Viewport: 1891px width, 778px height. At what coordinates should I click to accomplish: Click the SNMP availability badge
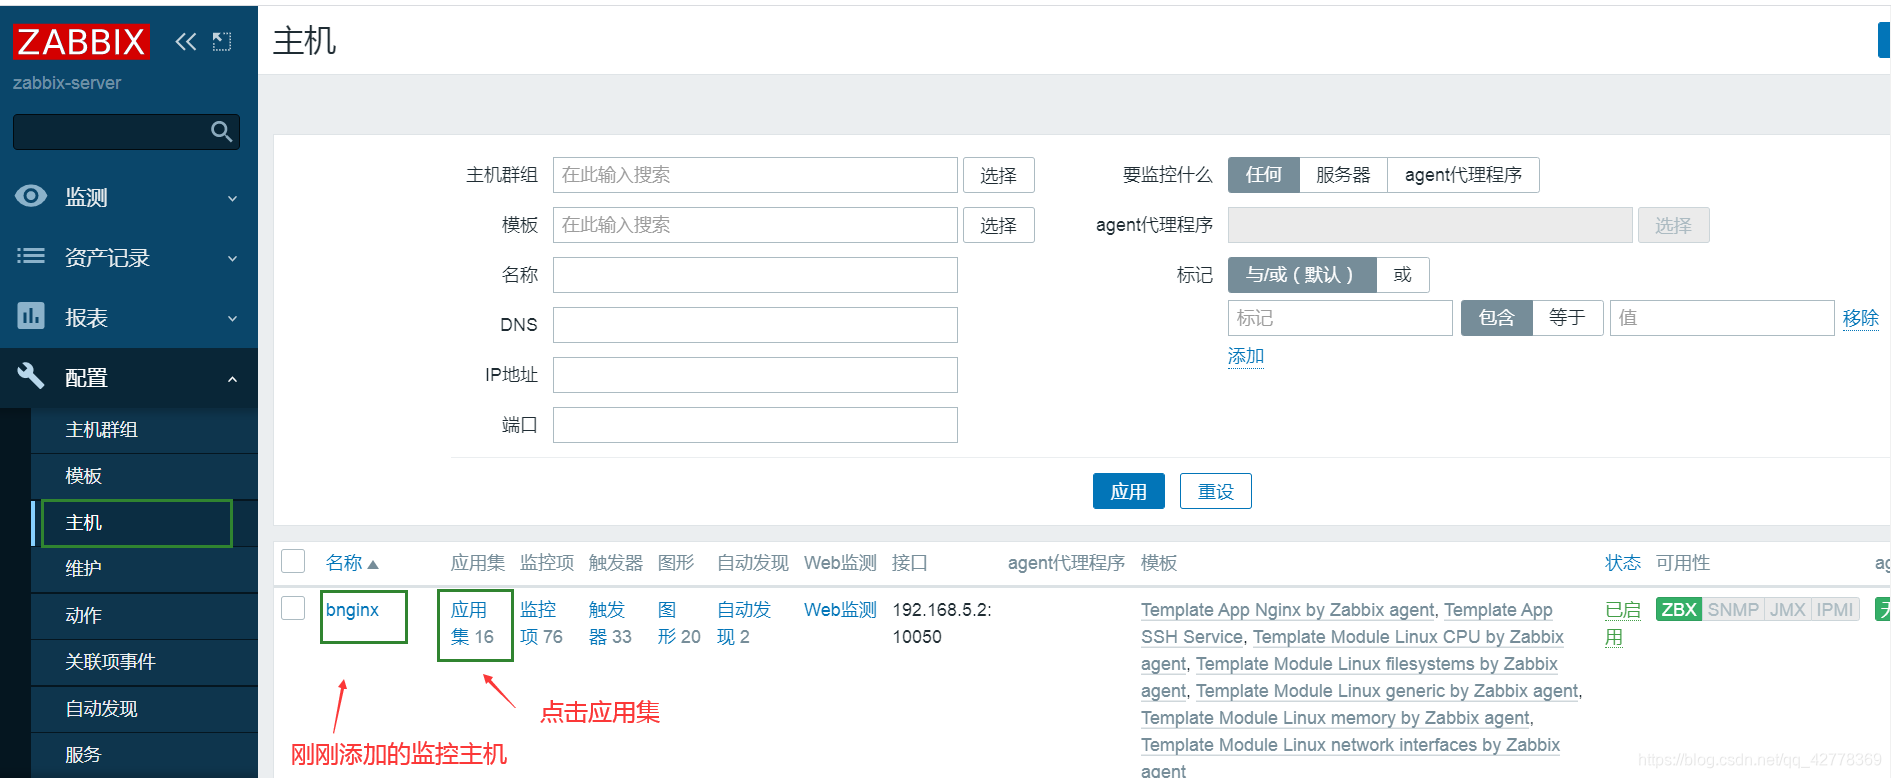point(1733,610)
